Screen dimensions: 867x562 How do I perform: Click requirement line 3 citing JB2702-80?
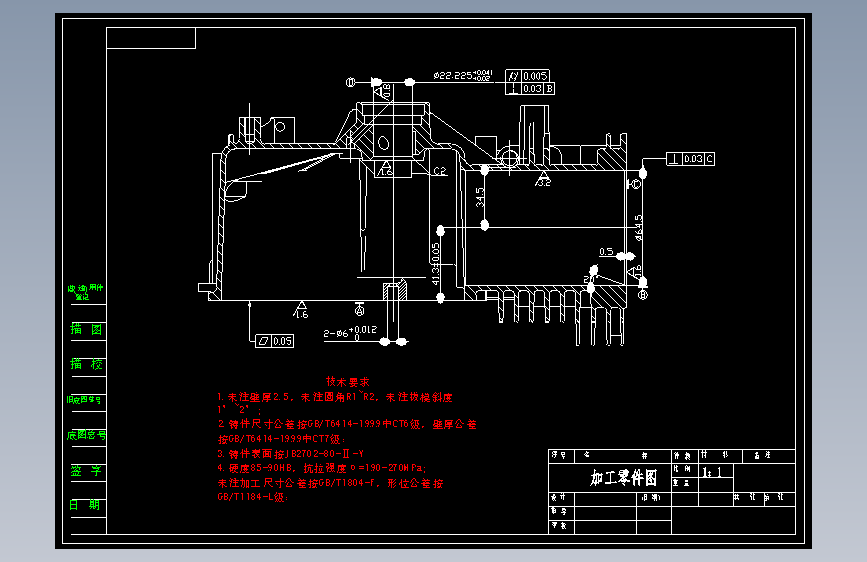pyautogui.click(x=291, y=454)
